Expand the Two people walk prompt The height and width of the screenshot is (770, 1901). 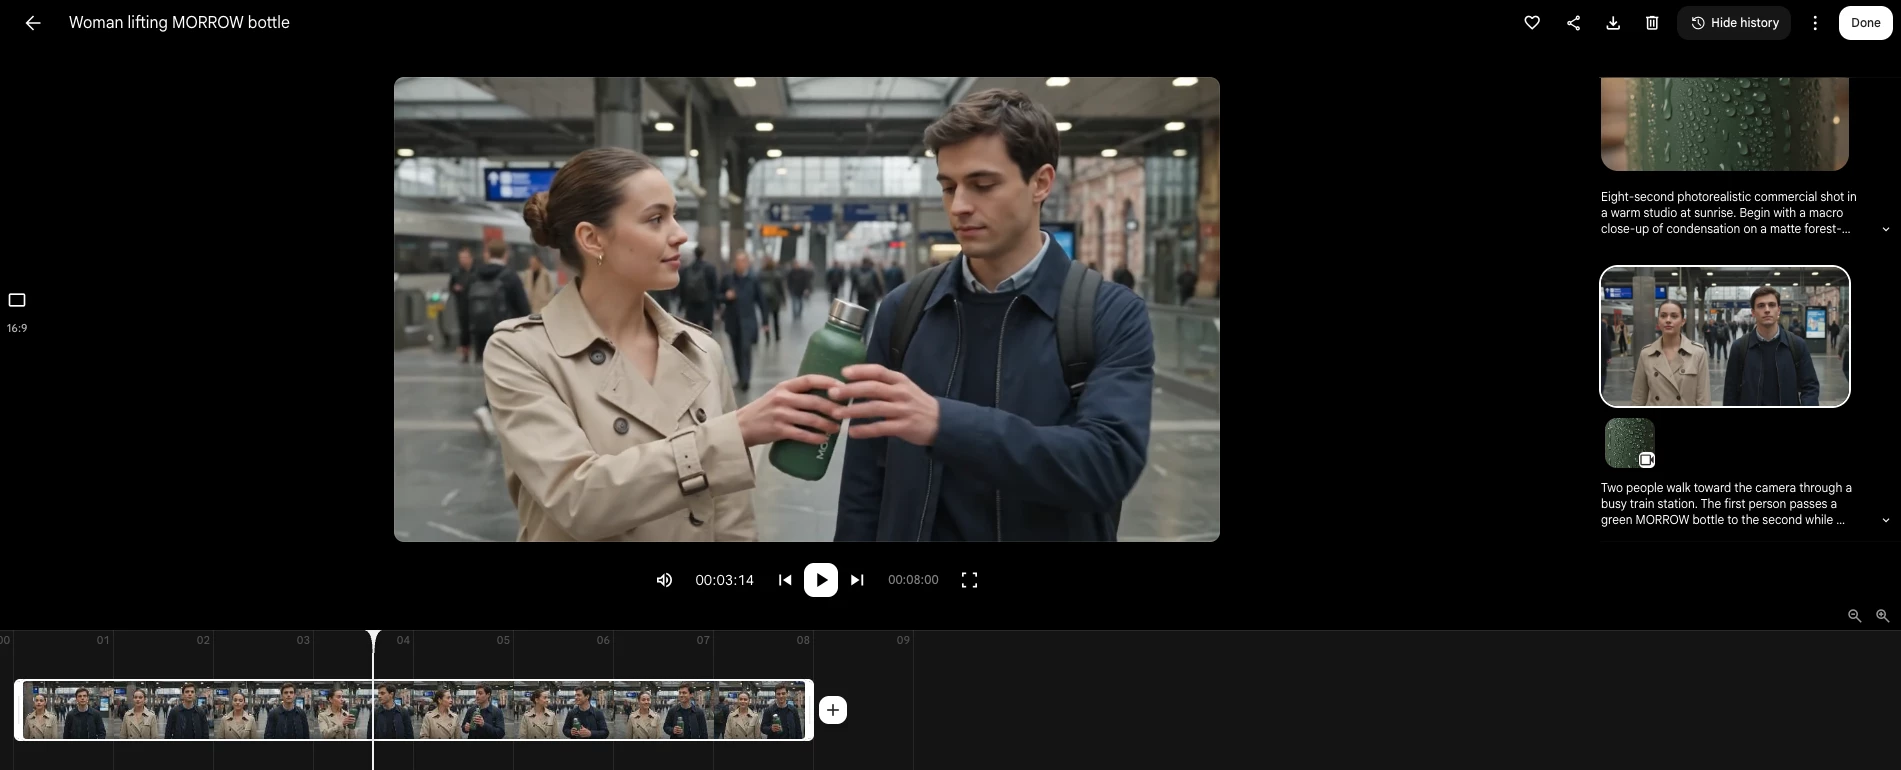(1886, 520)
